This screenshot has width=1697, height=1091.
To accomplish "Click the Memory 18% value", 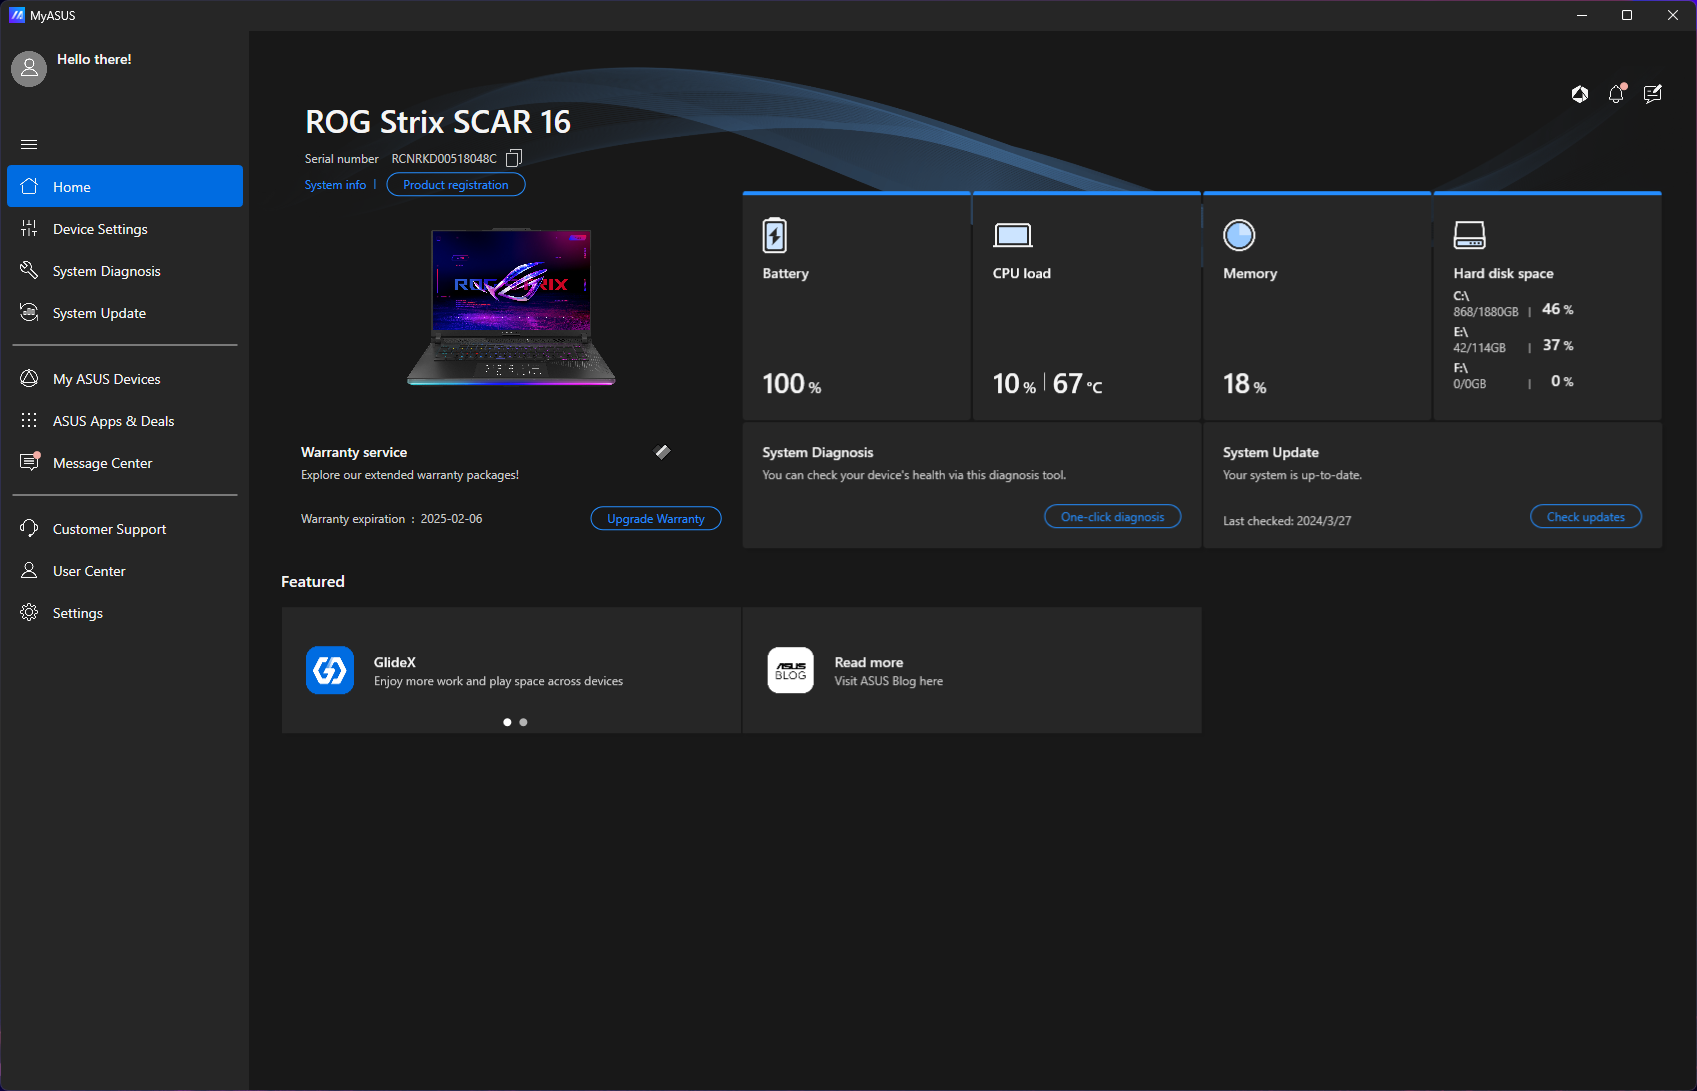I will point(1245,384).
